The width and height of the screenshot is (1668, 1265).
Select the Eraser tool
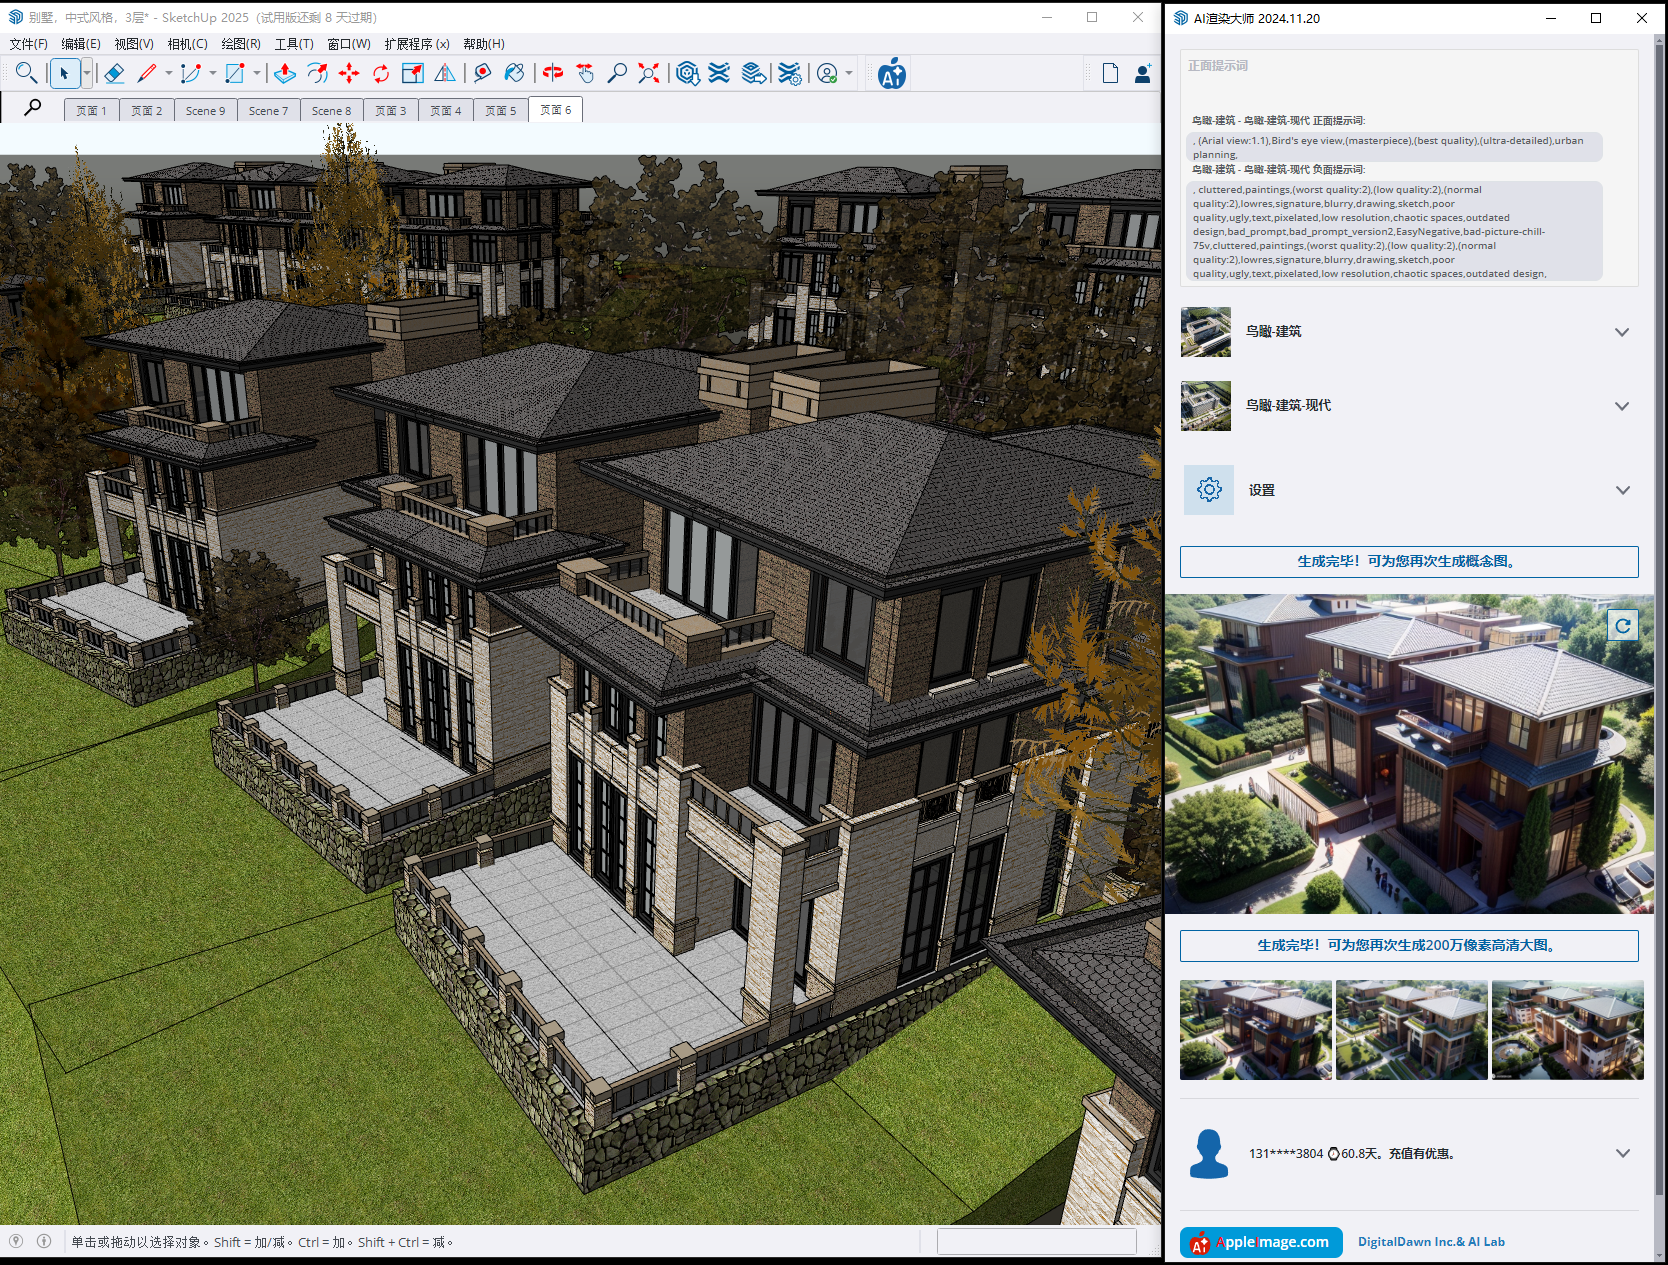[114, 73]
